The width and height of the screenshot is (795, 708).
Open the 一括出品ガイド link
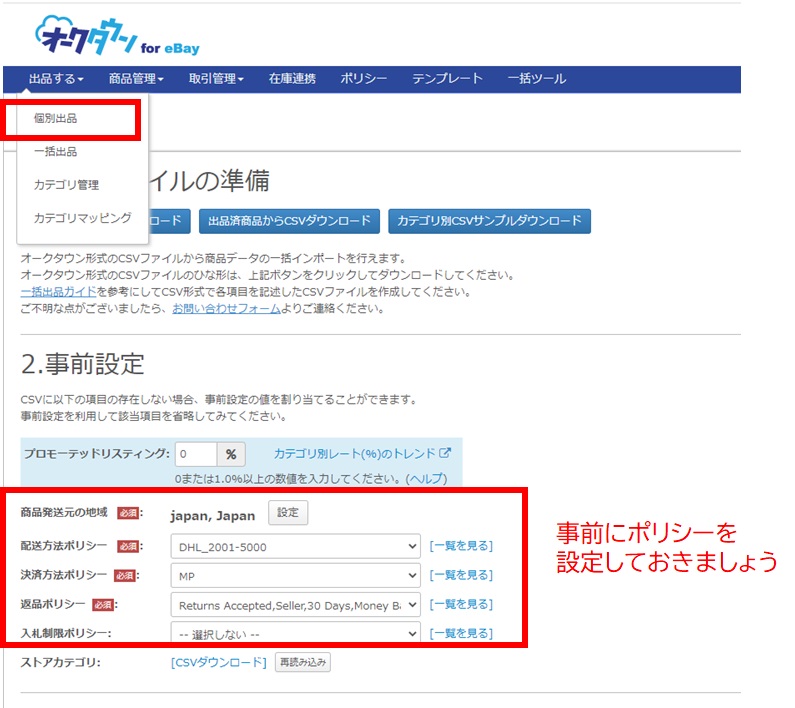coord(58,292)
